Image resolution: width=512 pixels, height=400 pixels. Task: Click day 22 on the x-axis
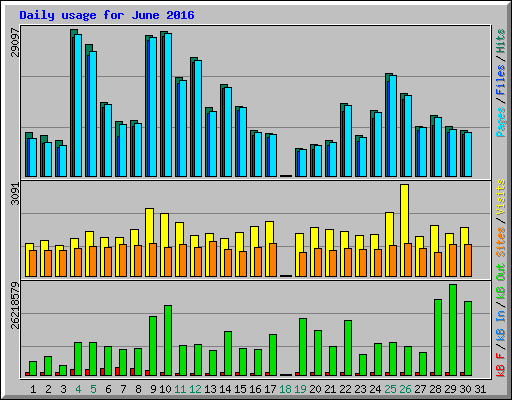[345, 389]
